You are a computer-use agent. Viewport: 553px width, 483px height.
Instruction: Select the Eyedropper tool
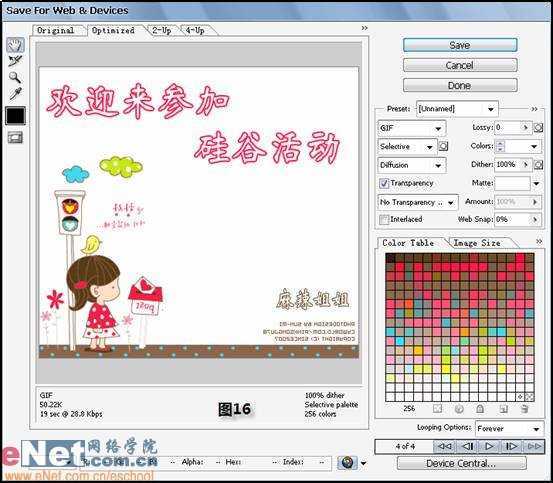15,94
